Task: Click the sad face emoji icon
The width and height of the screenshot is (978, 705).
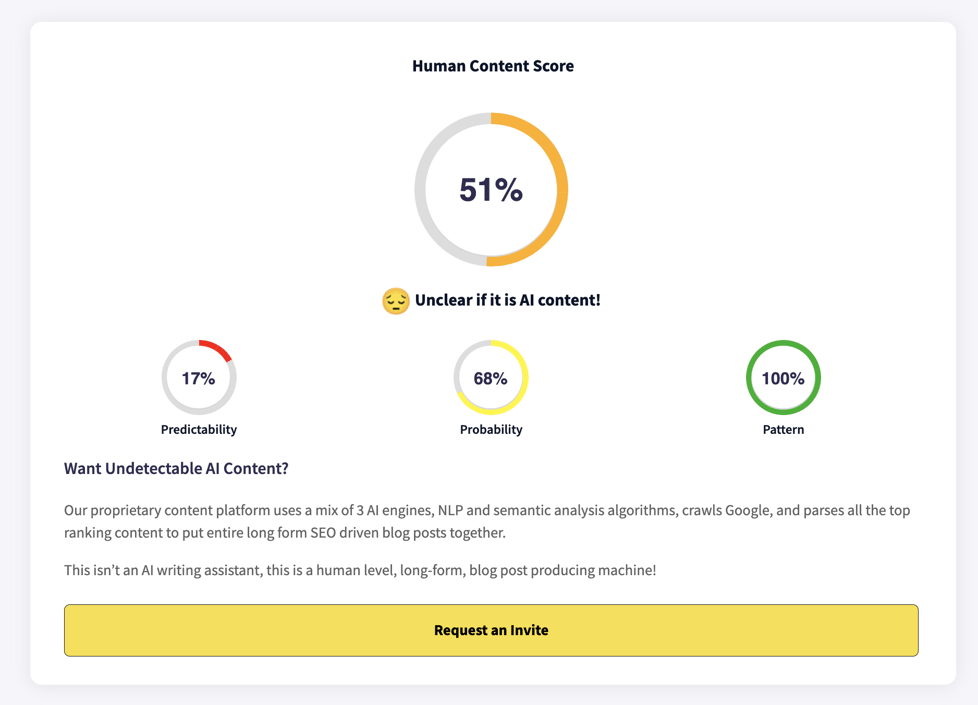Action: (396, 301)
